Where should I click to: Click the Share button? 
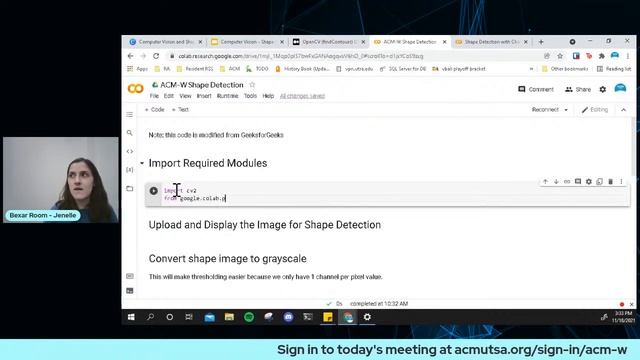(x=578, y=89)
